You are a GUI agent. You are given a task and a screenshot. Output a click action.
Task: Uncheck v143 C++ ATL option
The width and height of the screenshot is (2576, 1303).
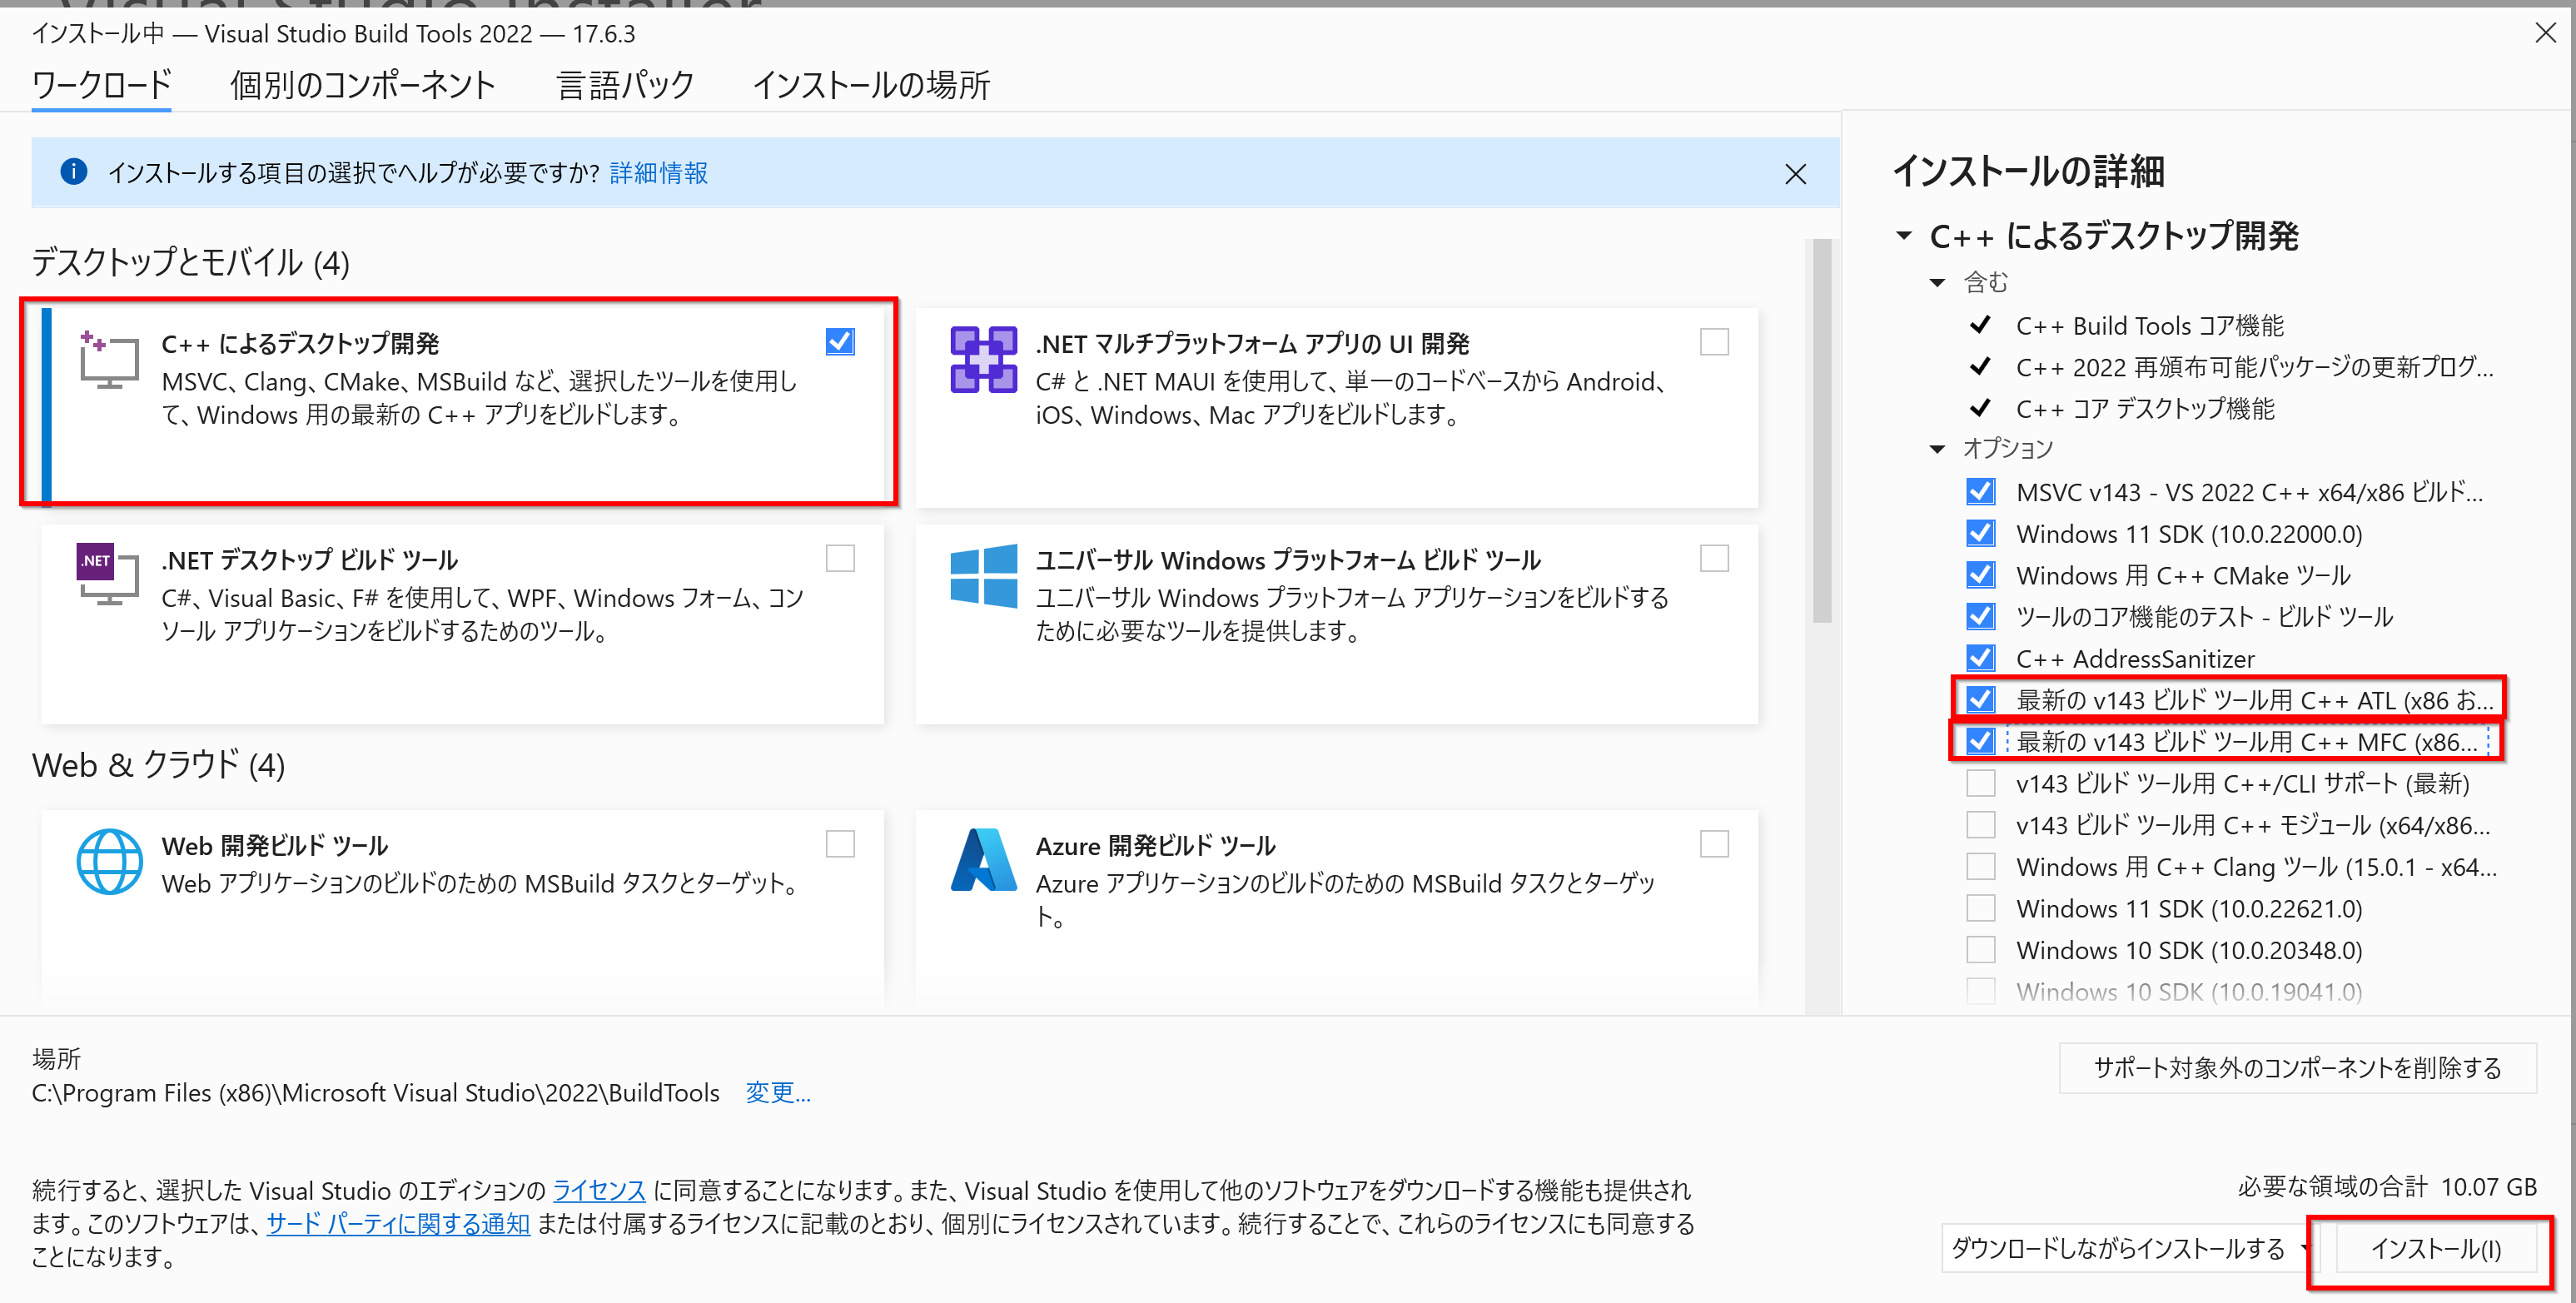pos(1980,699)
